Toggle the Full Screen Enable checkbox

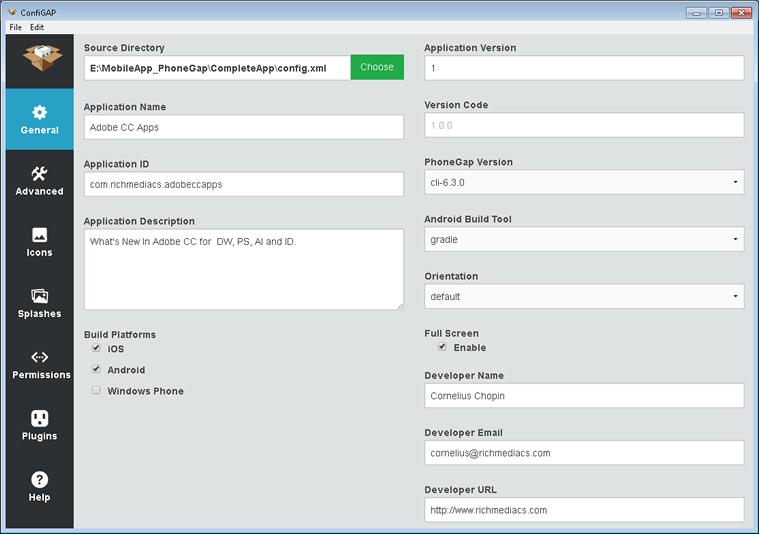tap(442, 347)
